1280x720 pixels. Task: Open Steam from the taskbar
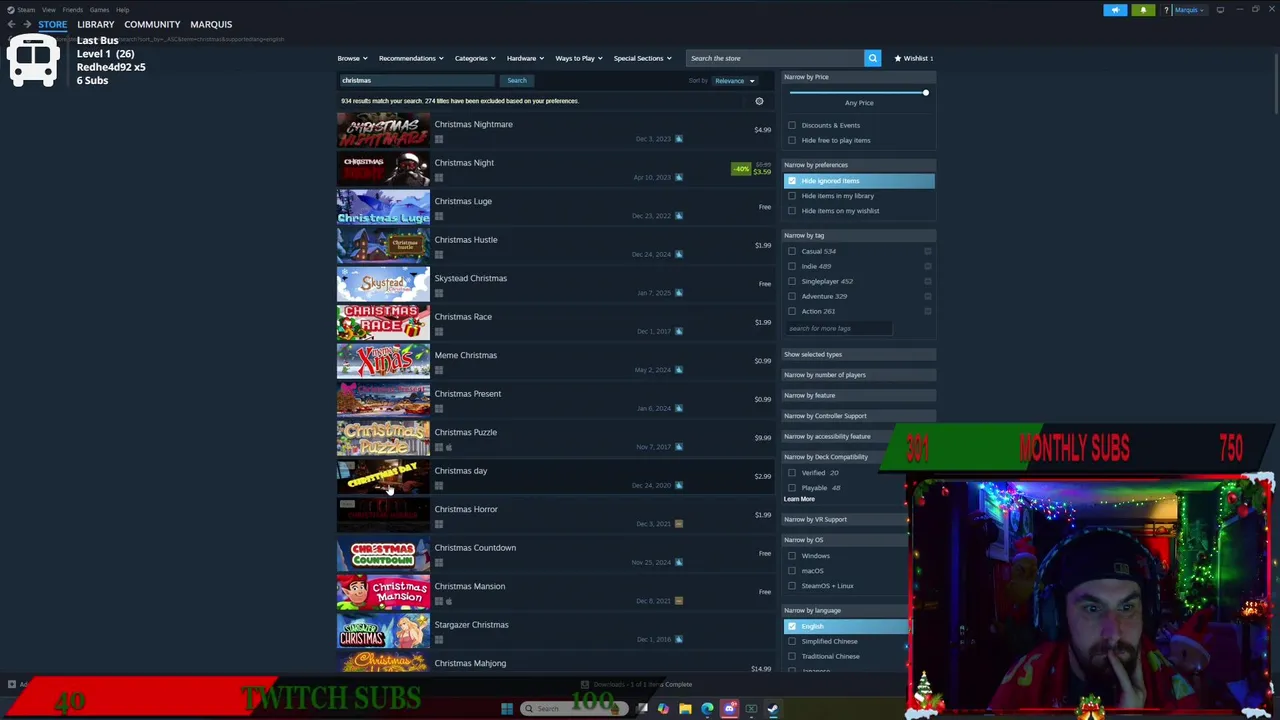(x=773, y=709)
